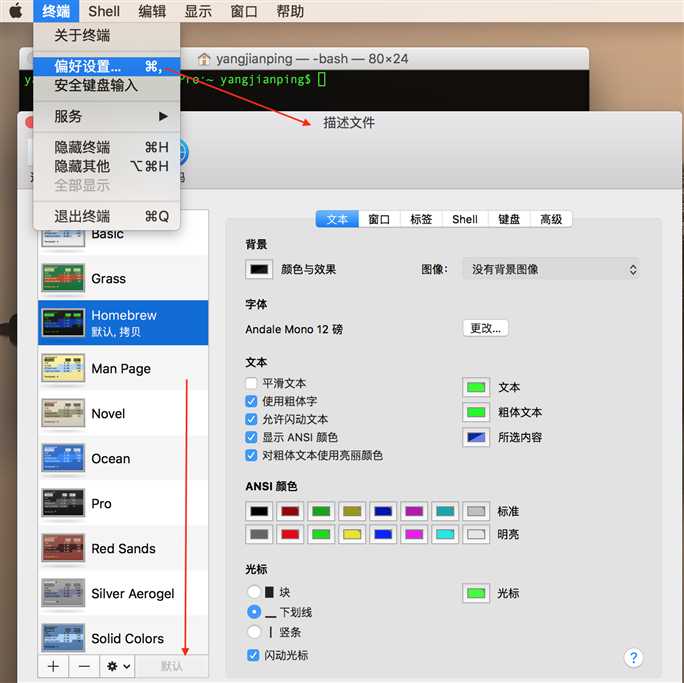Image resolution: width=684 pixels, height=683 pixels.
Task: Click the 默认 default button
Action: pyautogui.click(x=171, y=666)
